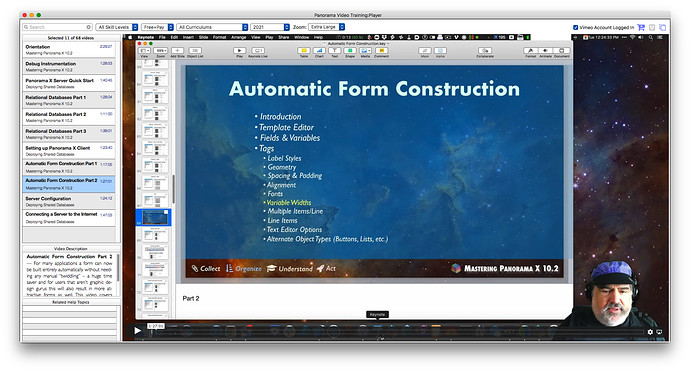Click the gray icon beside the shopping cart

[x=652, y=27]
